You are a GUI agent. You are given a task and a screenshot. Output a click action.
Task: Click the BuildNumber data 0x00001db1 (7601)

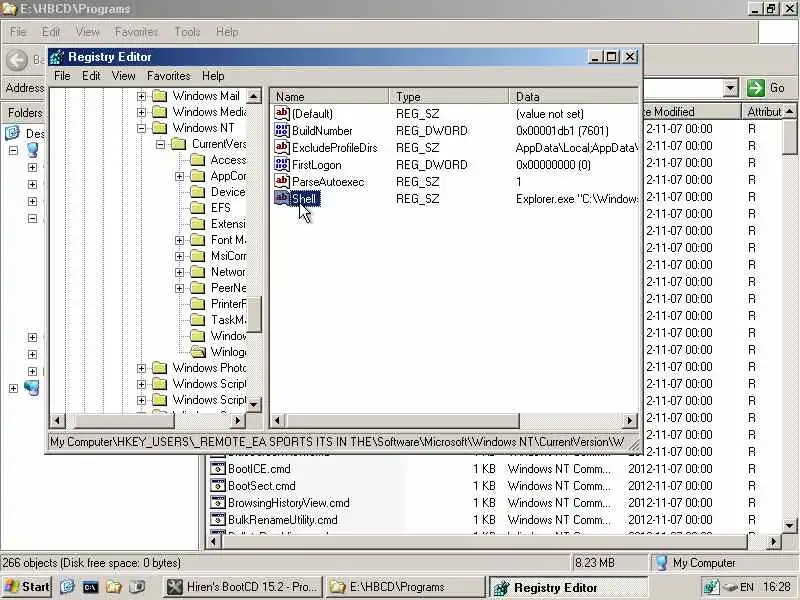pos(562,131)
